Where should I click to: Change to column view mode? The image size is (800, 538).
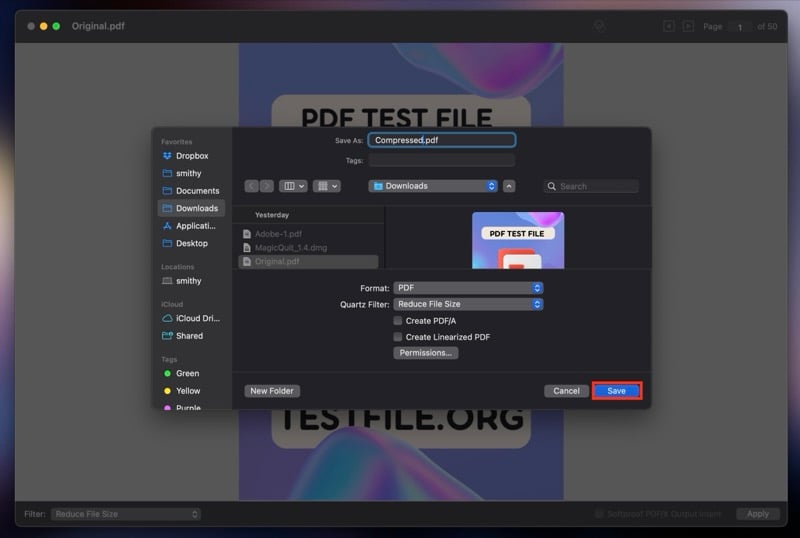pos(293,186)
